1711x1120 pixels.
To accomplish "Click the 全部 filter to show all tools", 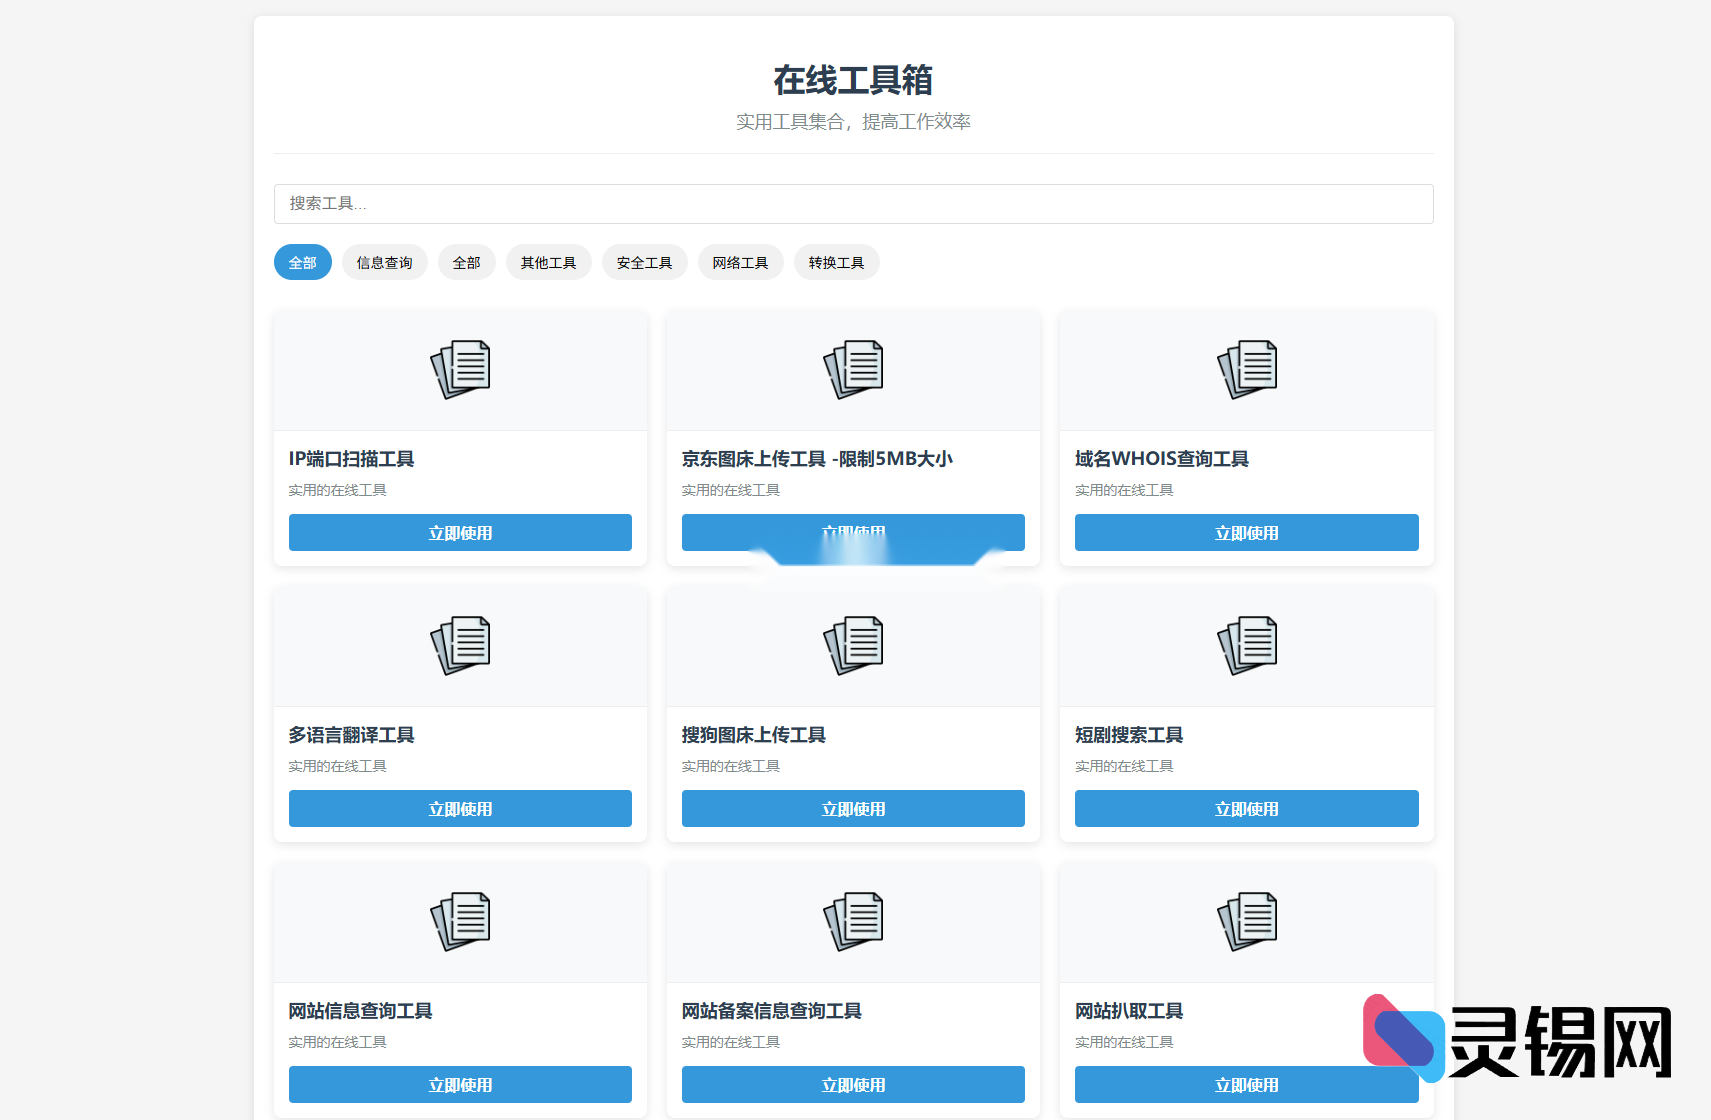I will click(302, 262).
